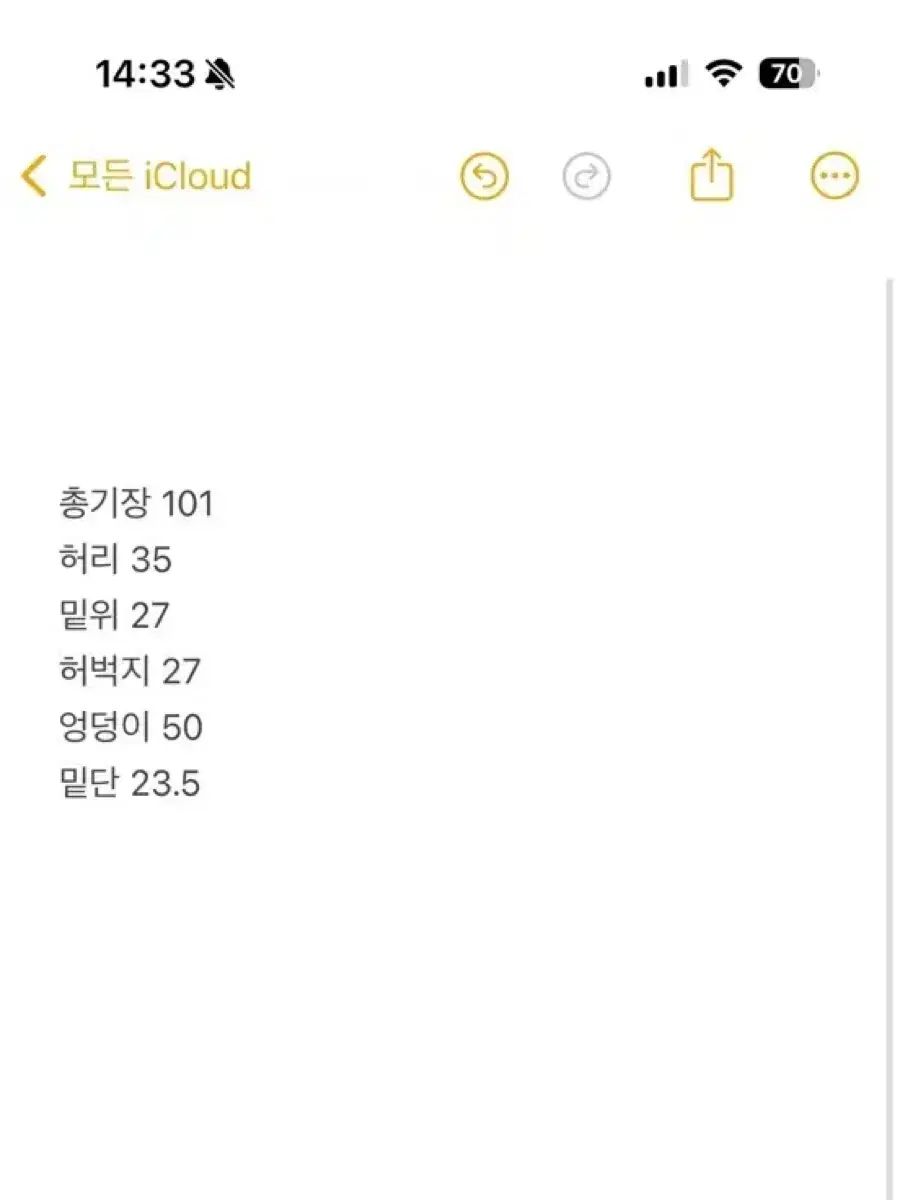Tap the silent mode bell icon
Screen dimensions: 900x1200
pos(219,74)
